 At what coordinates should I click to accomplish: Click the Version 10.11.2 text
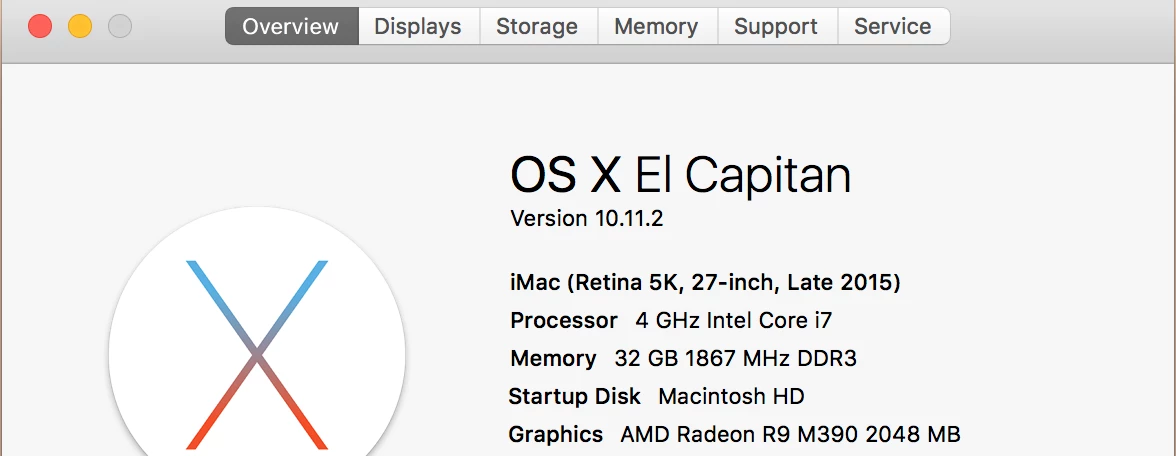[587, 219]
